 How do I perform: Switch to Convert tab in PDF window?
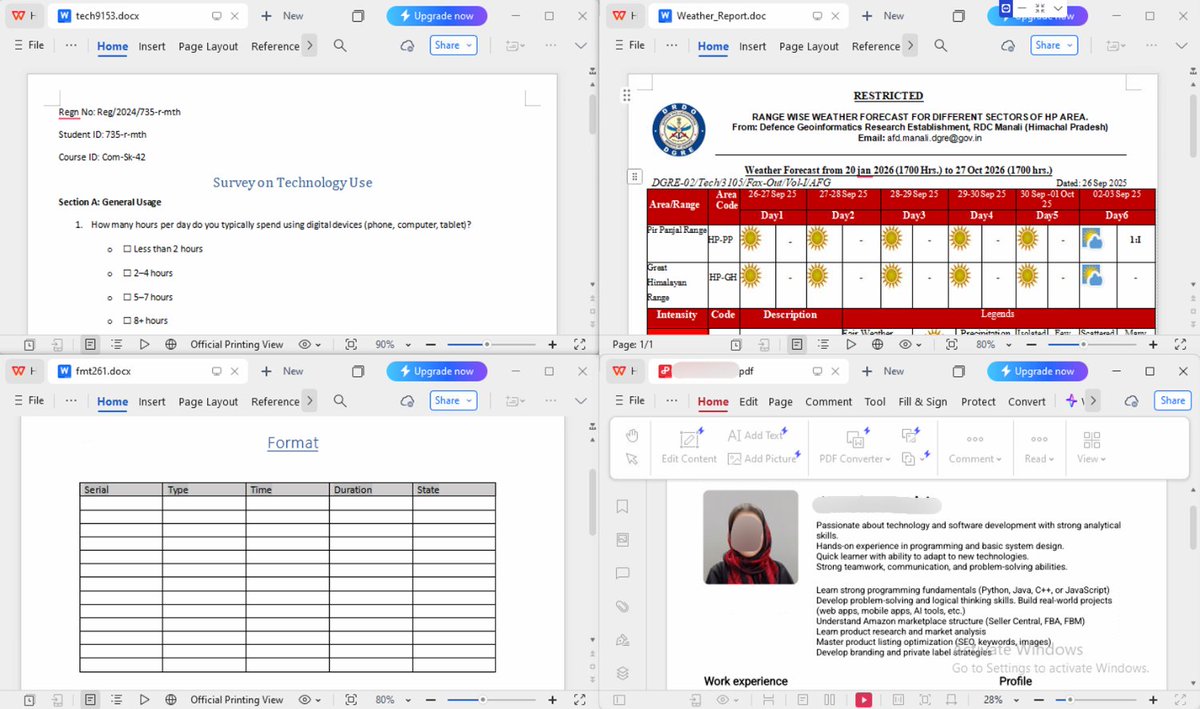pos(1026,402)
